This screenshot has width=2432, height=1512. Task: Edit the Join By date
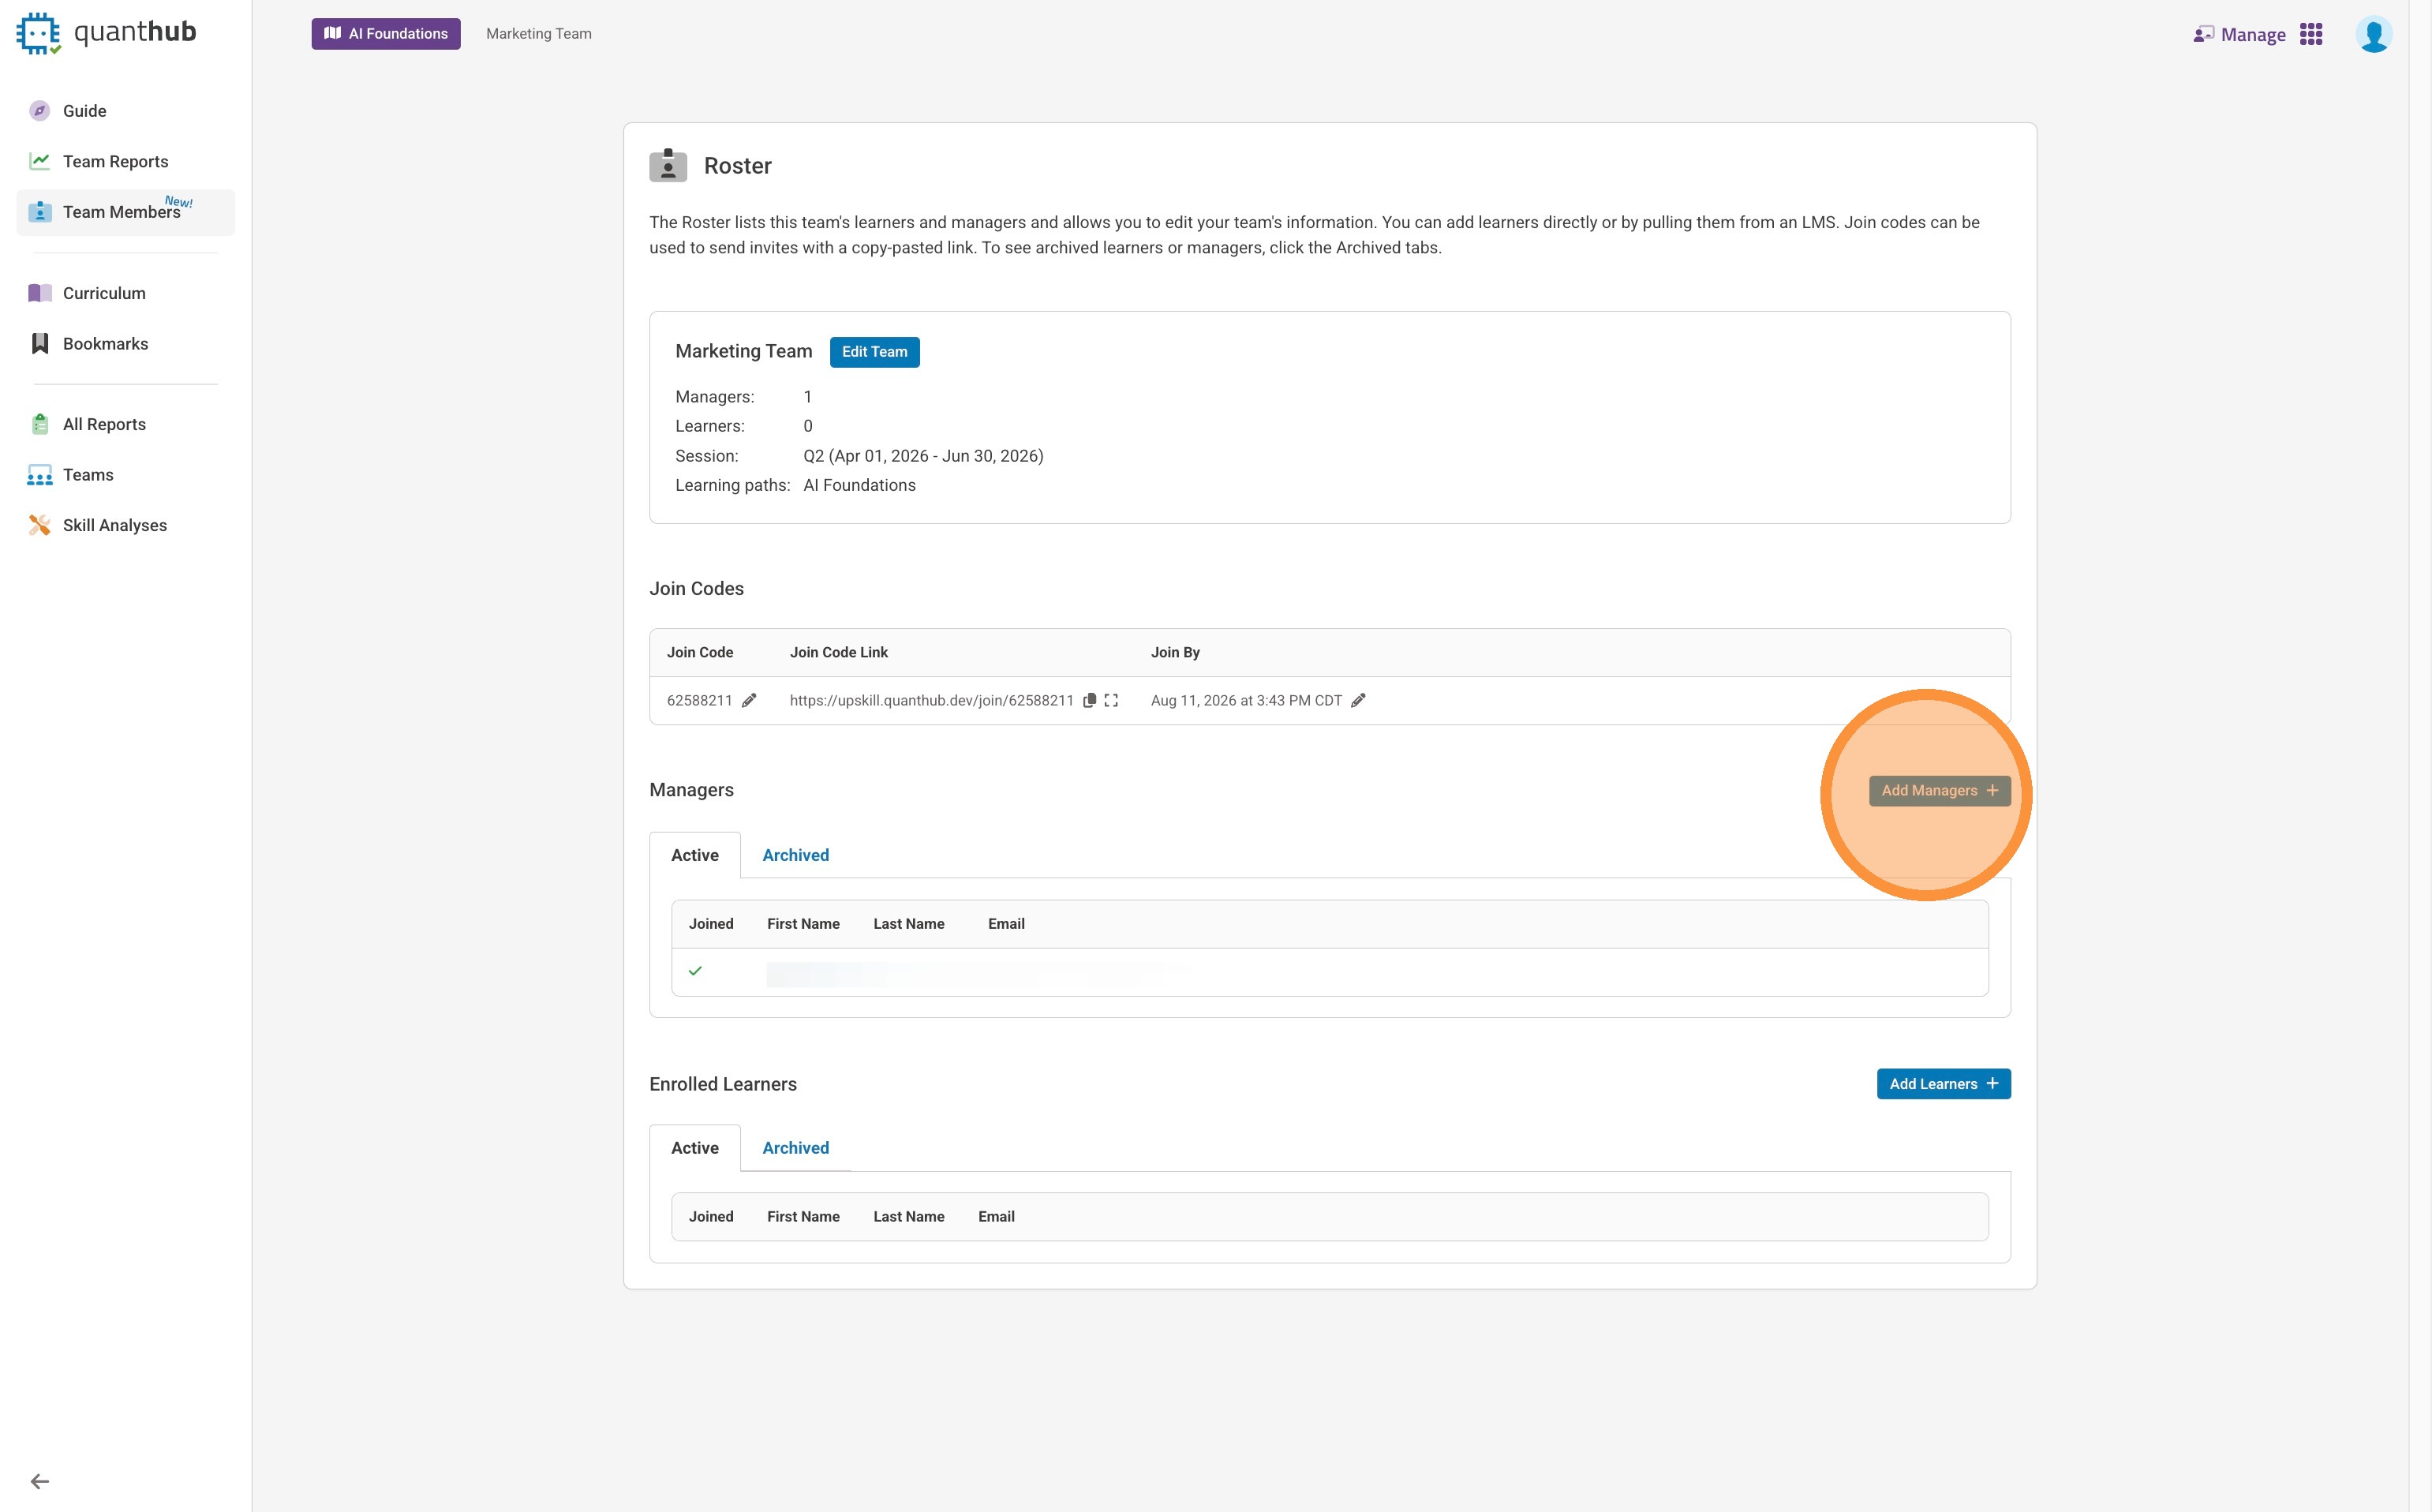coord(1358,700)
